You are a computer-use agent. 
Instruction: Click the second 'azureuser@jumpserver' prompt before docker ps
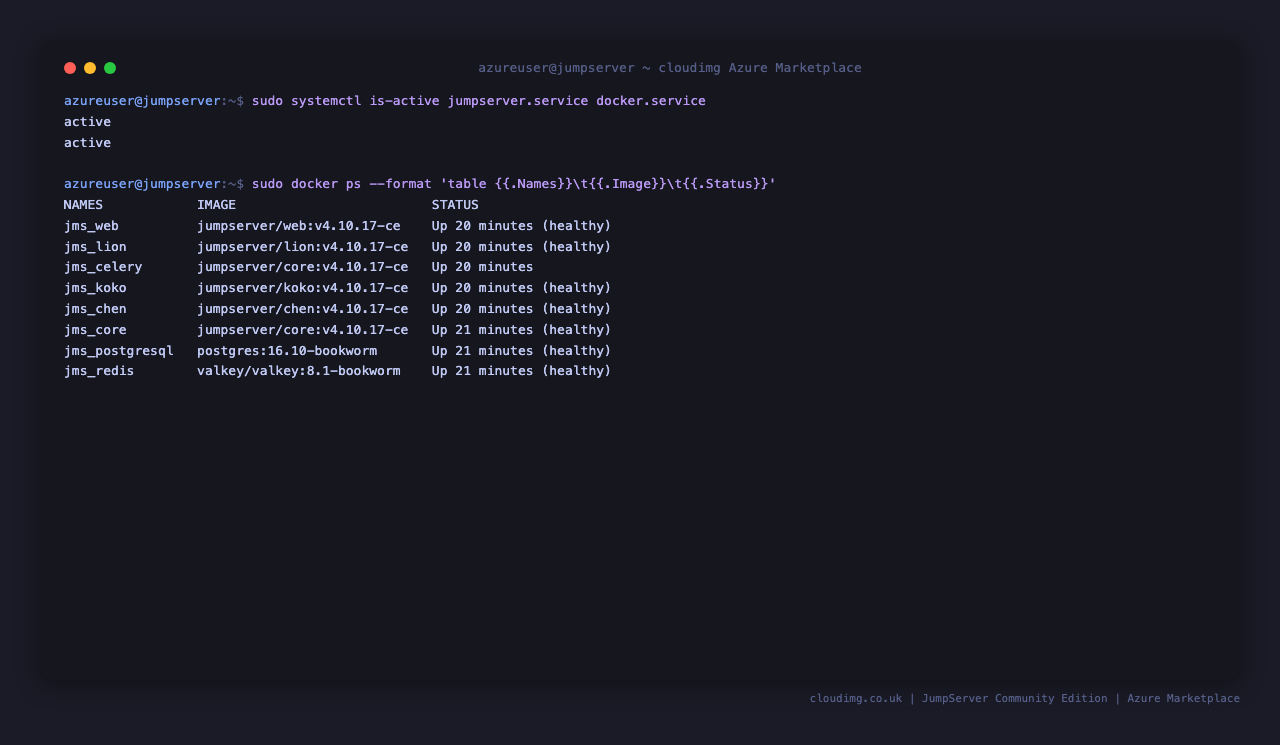coord(142,184)
